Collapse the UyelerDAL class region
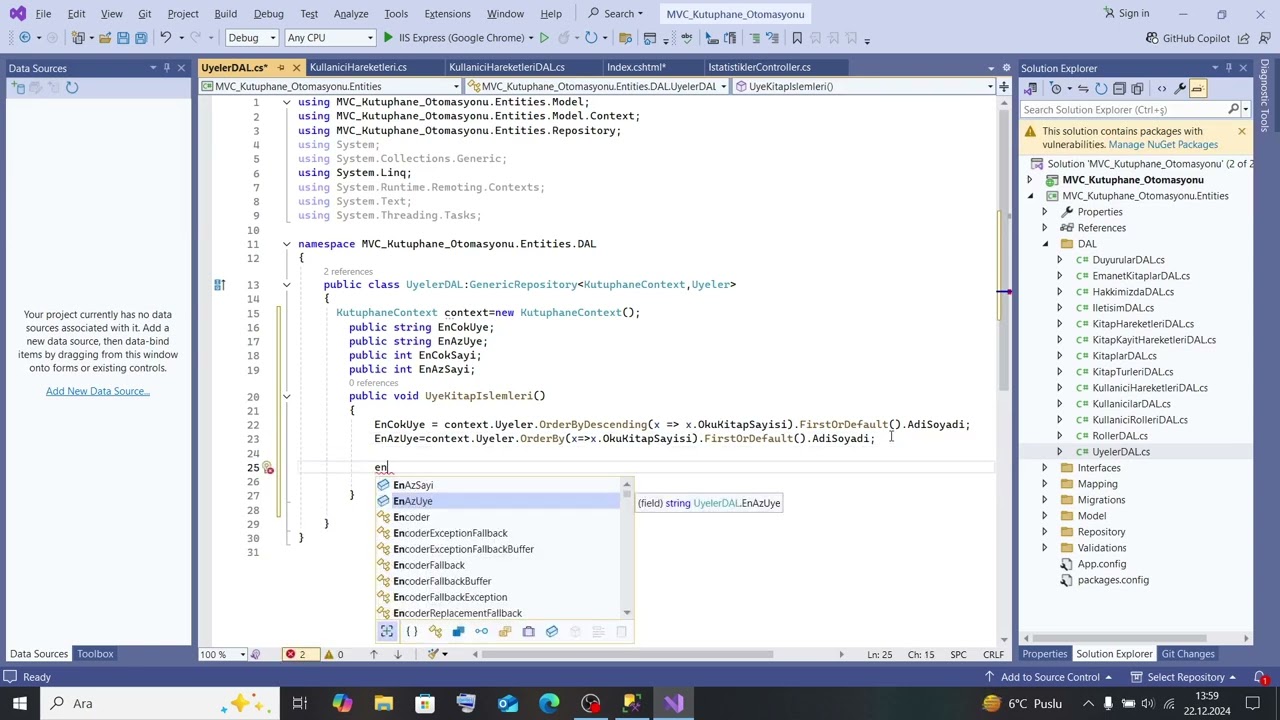Image resolution: width=1280 pixels, height=720 pixels. point(286,285)
